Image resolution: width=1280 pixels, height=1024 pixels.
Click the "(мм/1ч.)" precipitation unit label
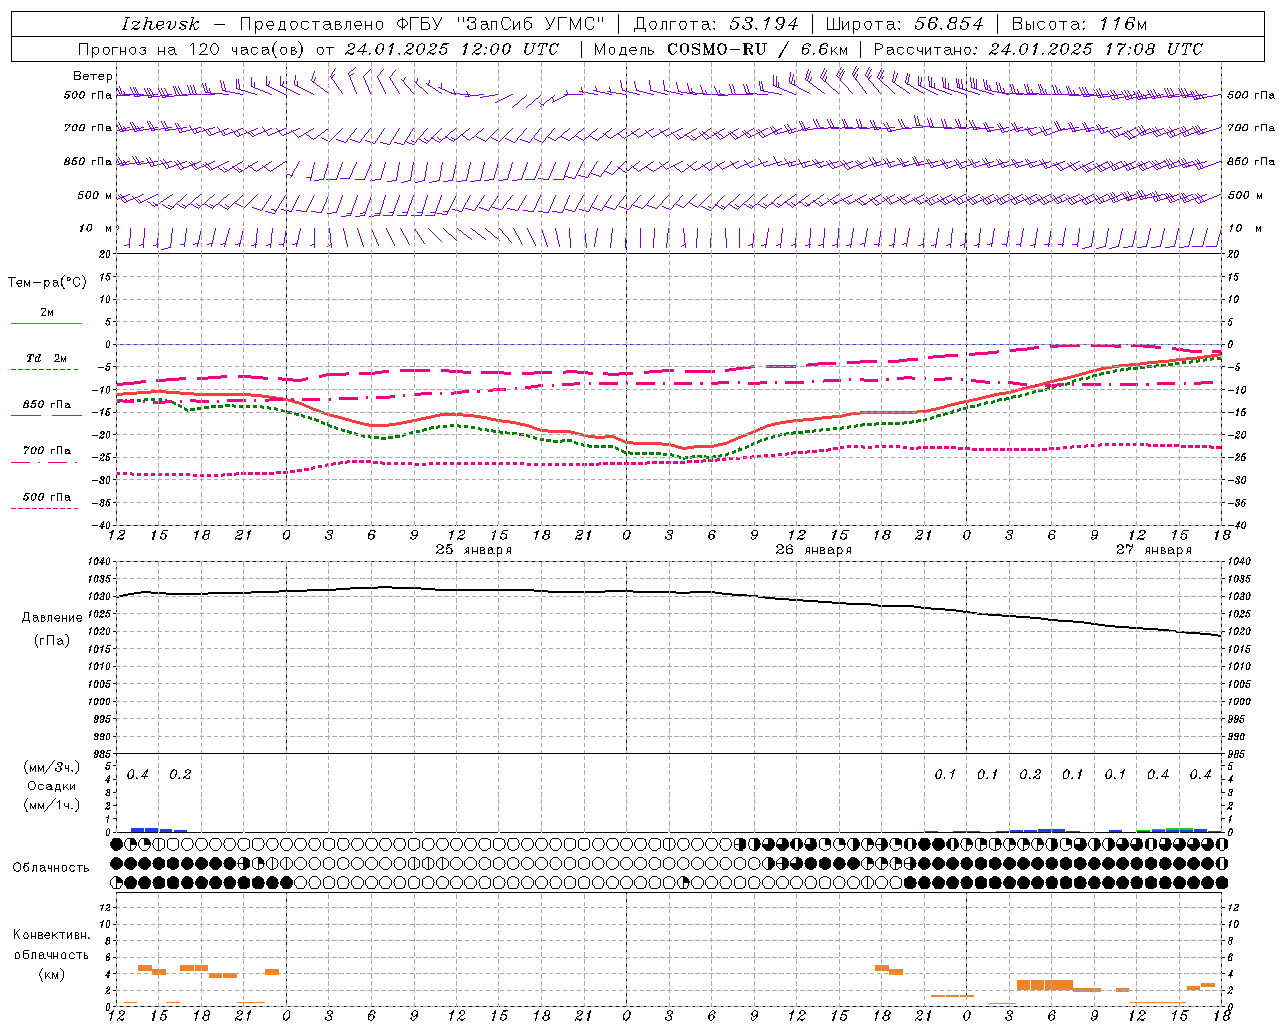click(x=51, y=805)
